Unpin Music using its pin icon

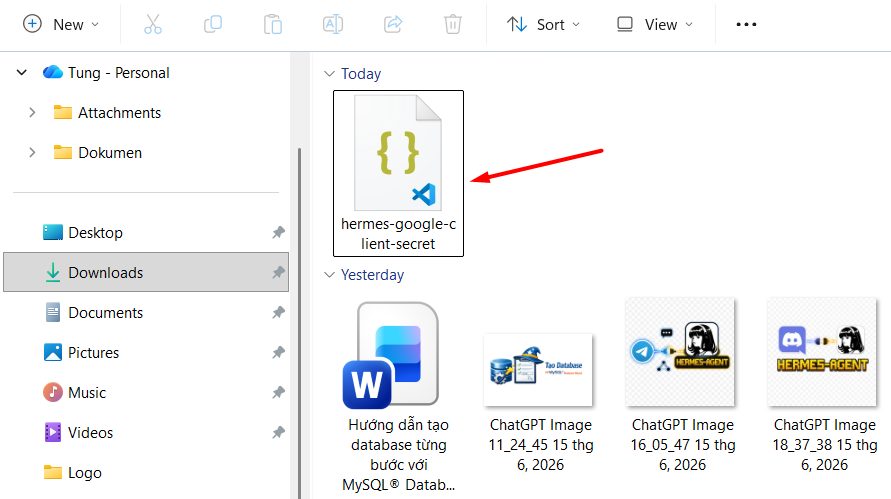point(278,392)
